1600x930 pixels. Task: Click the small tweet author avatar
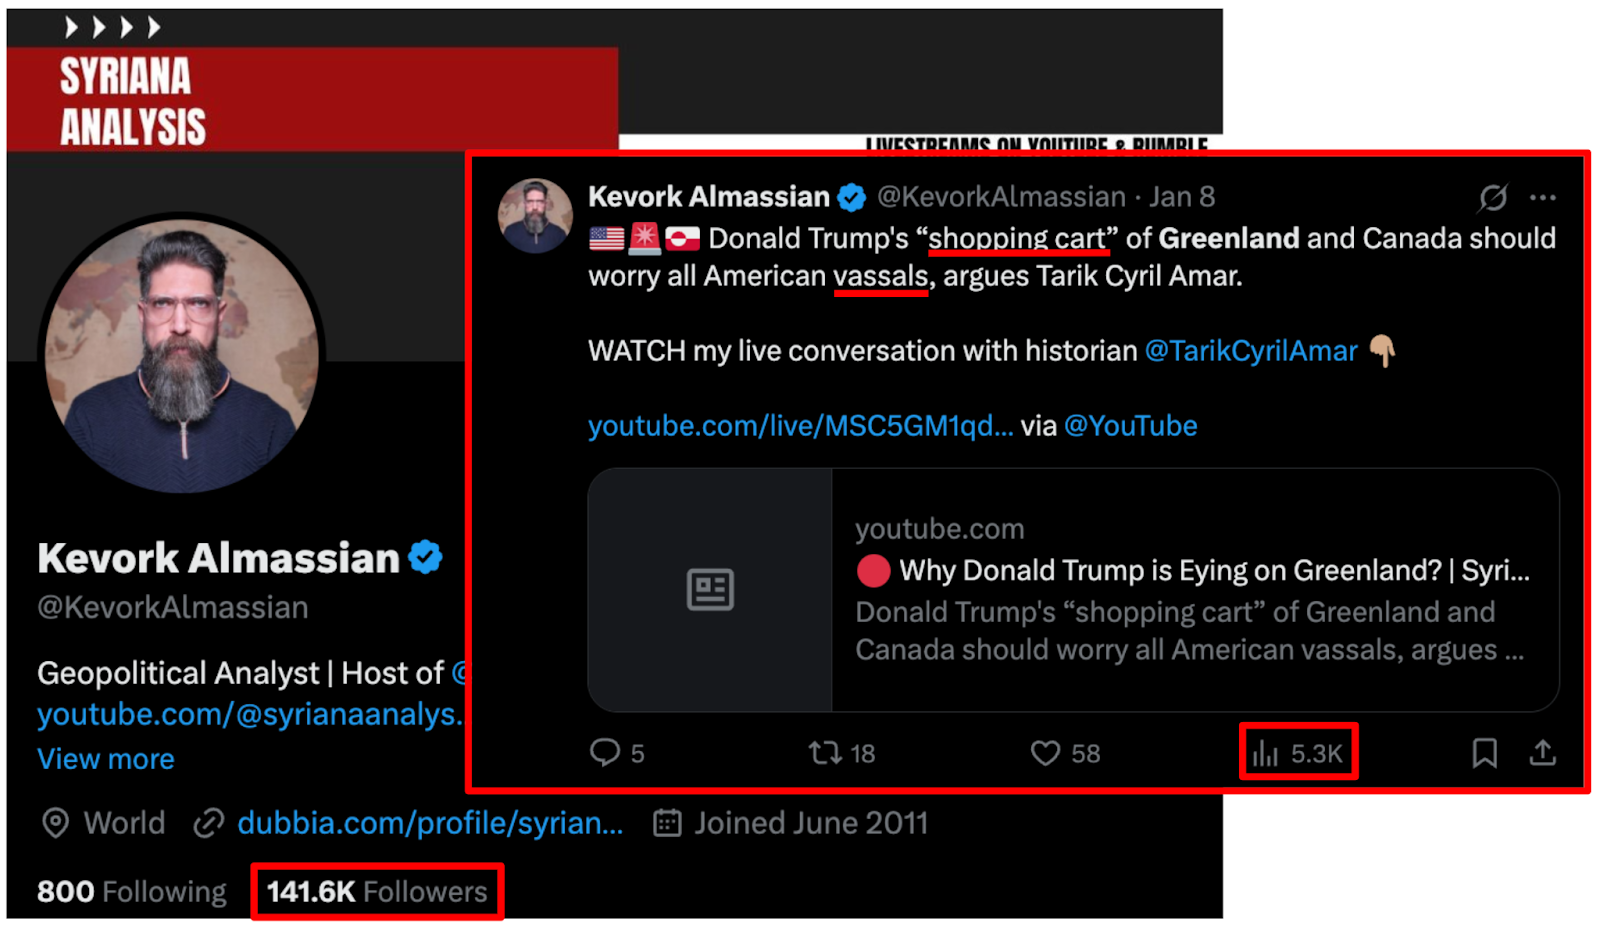coord(535,216)
